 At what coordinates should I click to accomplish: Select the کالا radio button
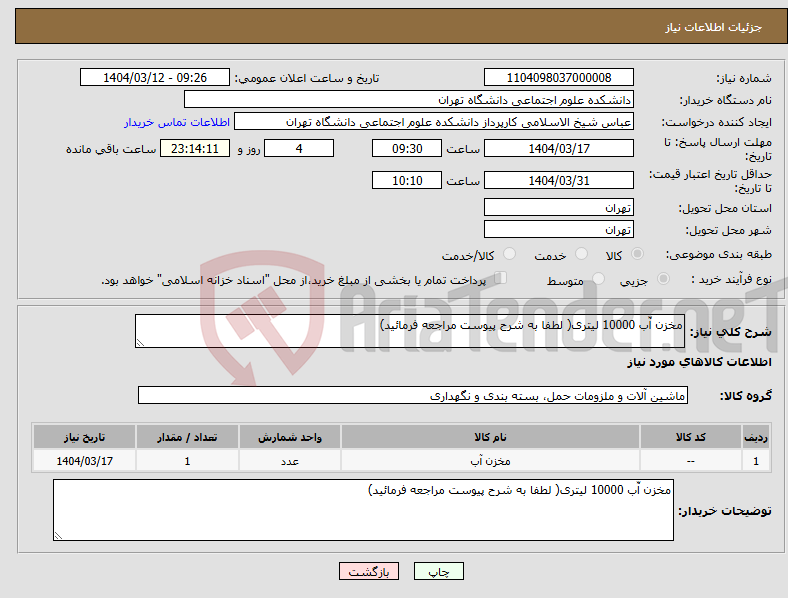637,254
